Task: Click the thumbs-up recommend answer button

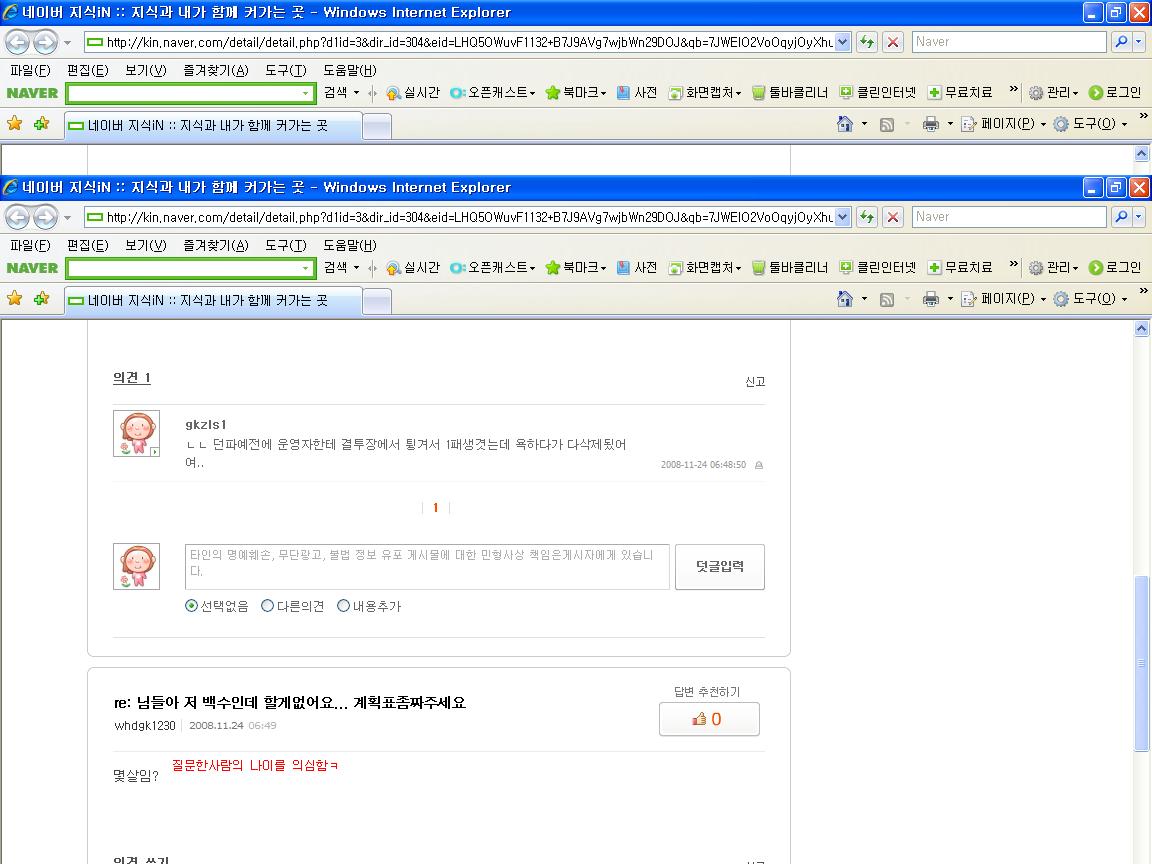Action: point(709,719)
